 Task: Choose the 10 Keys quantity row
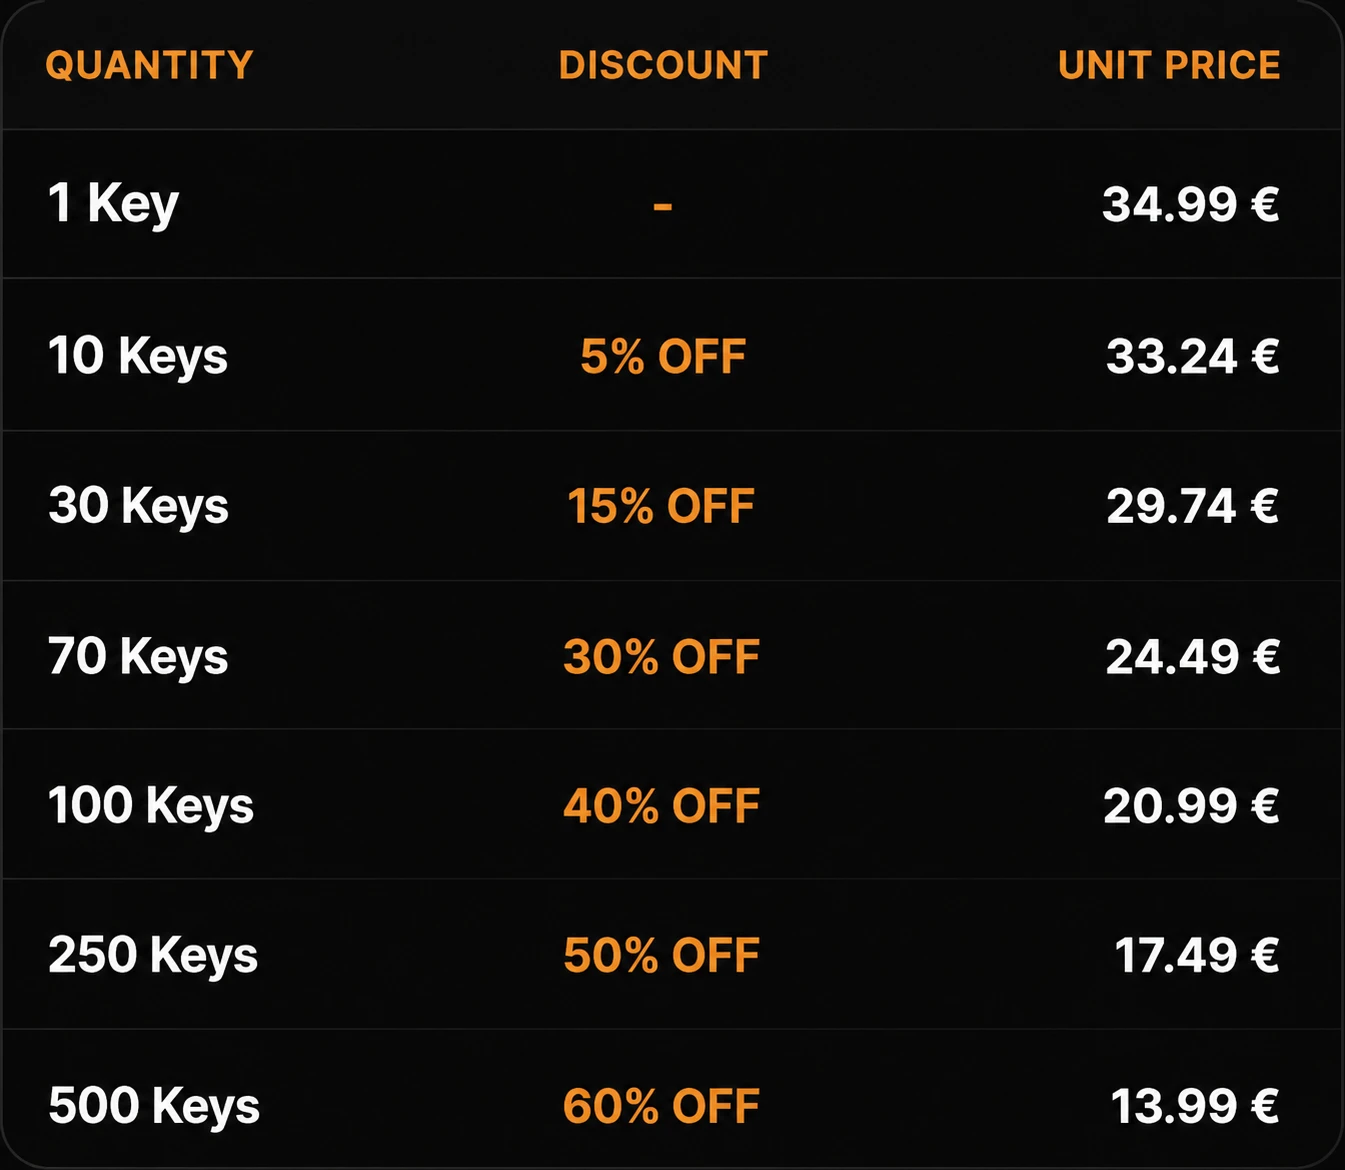click(x=672, y=355)
